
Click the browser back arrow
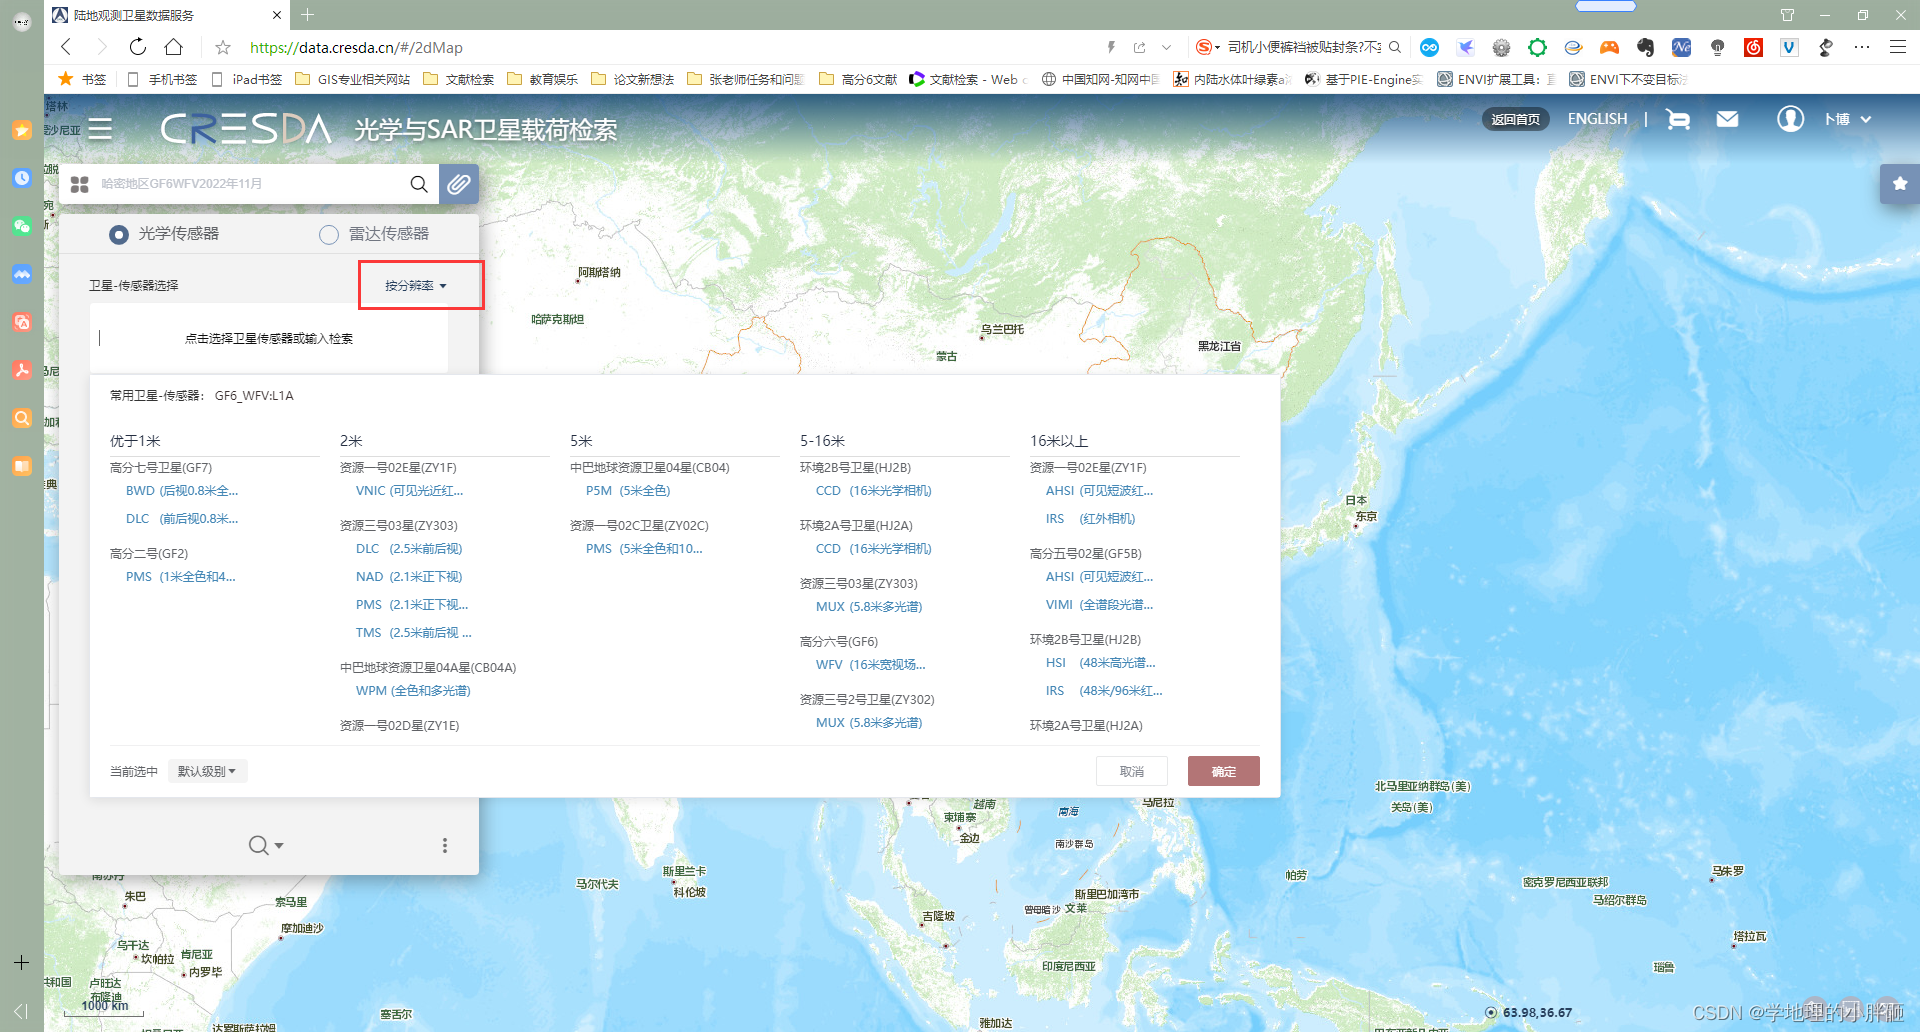coord(66,47)
